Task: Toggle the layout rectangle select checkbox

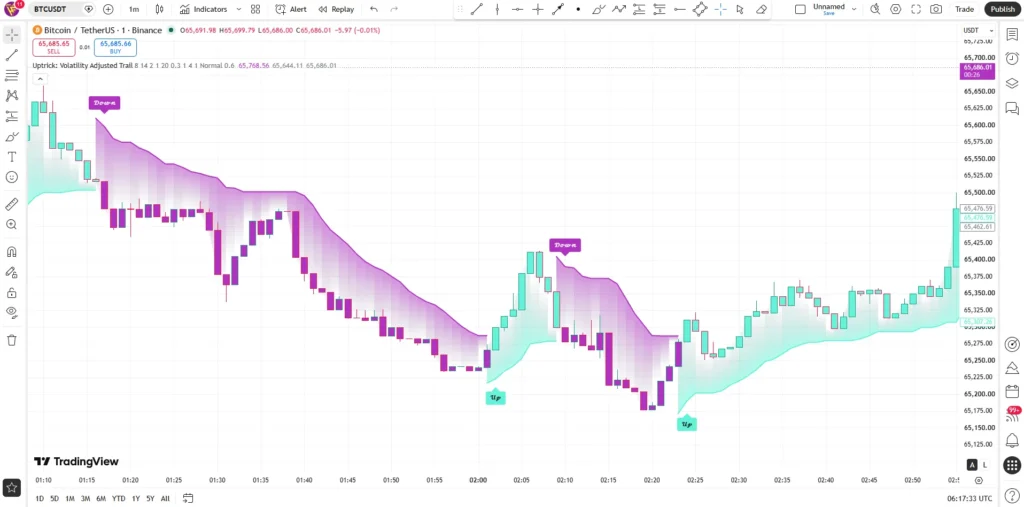Action: point(800,9)
